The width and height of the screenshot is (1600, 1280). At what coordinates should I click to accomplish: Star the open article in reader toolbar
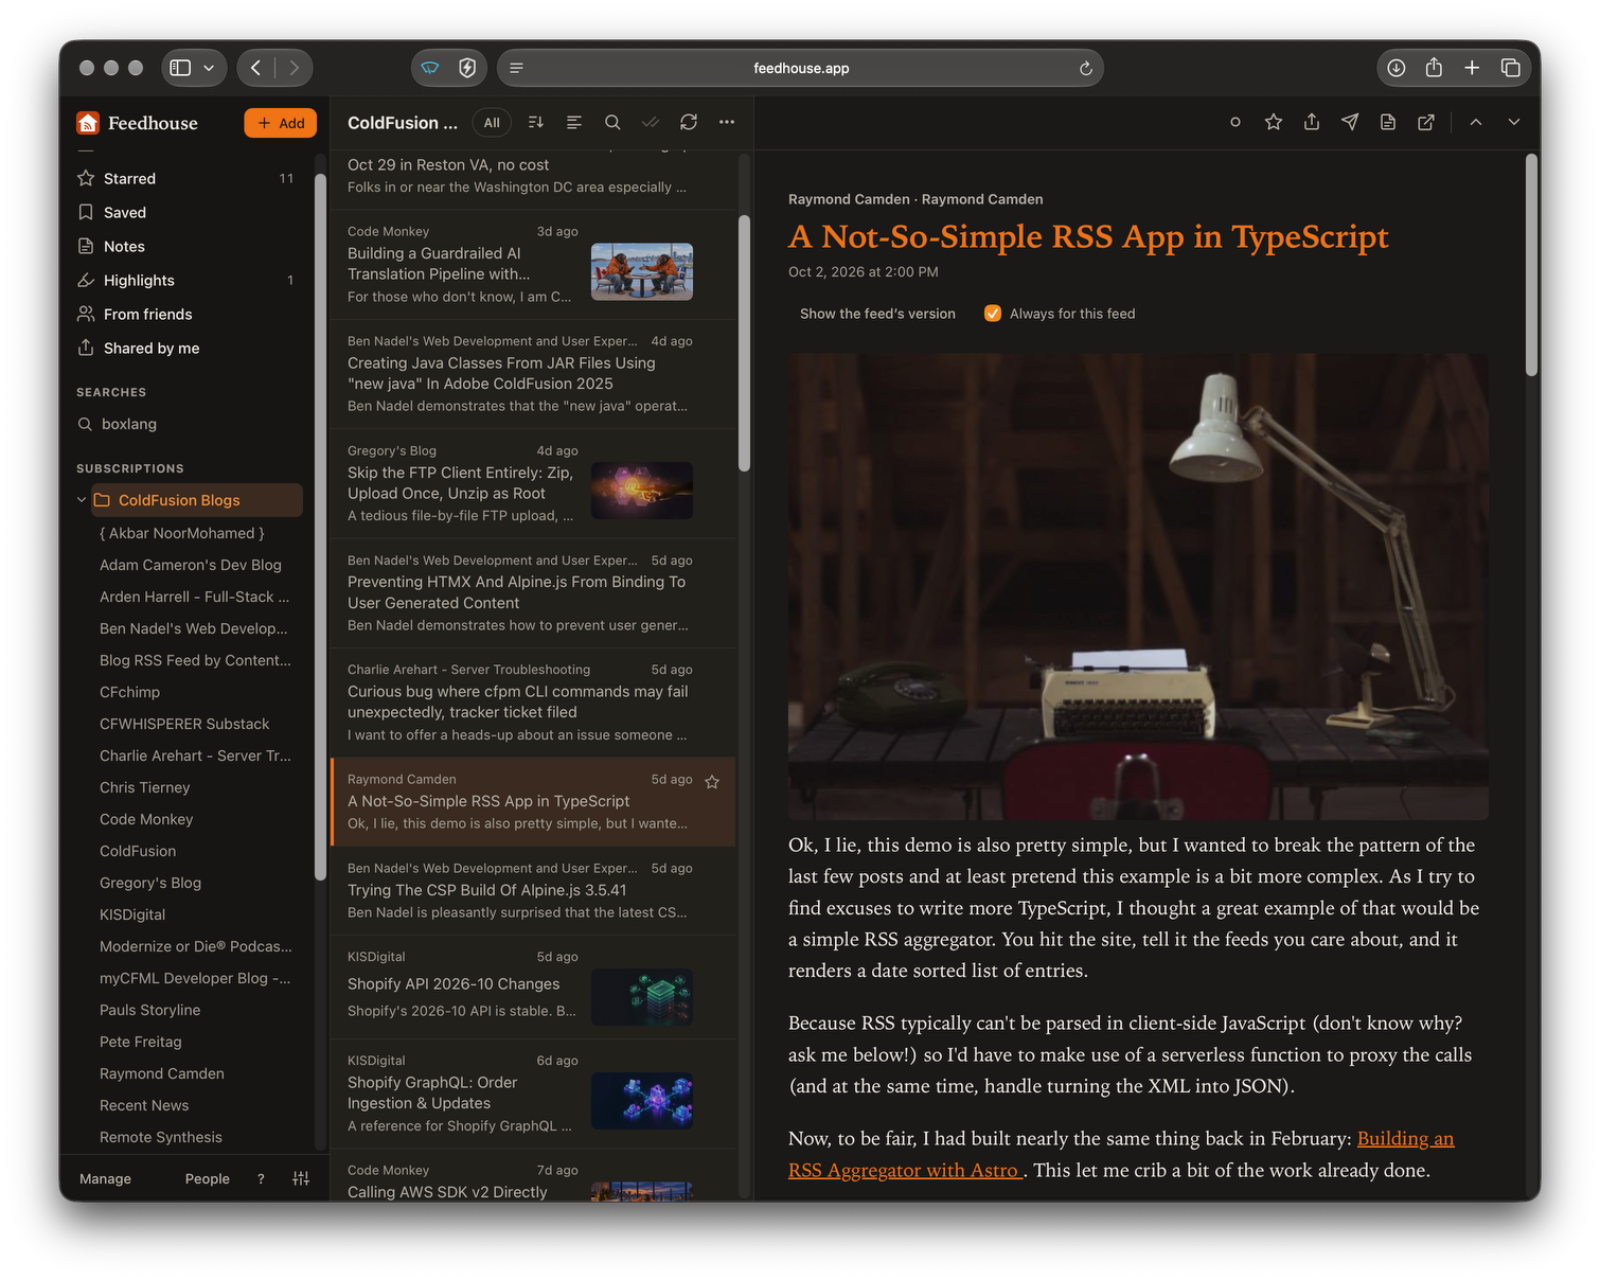pos(1273,122)
